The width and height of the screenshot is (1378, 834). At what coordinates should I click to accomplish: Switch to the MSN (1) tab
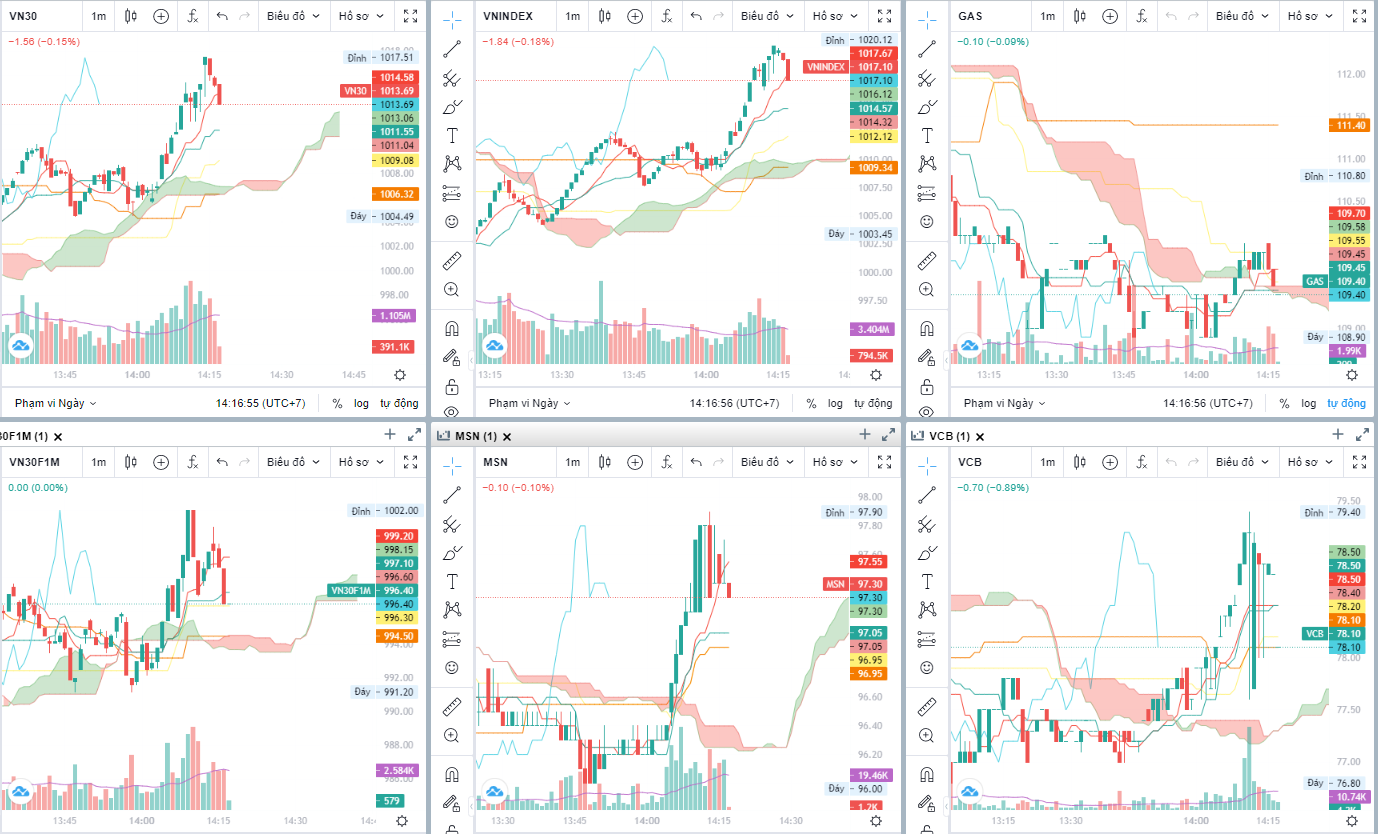tap(476, 436)
